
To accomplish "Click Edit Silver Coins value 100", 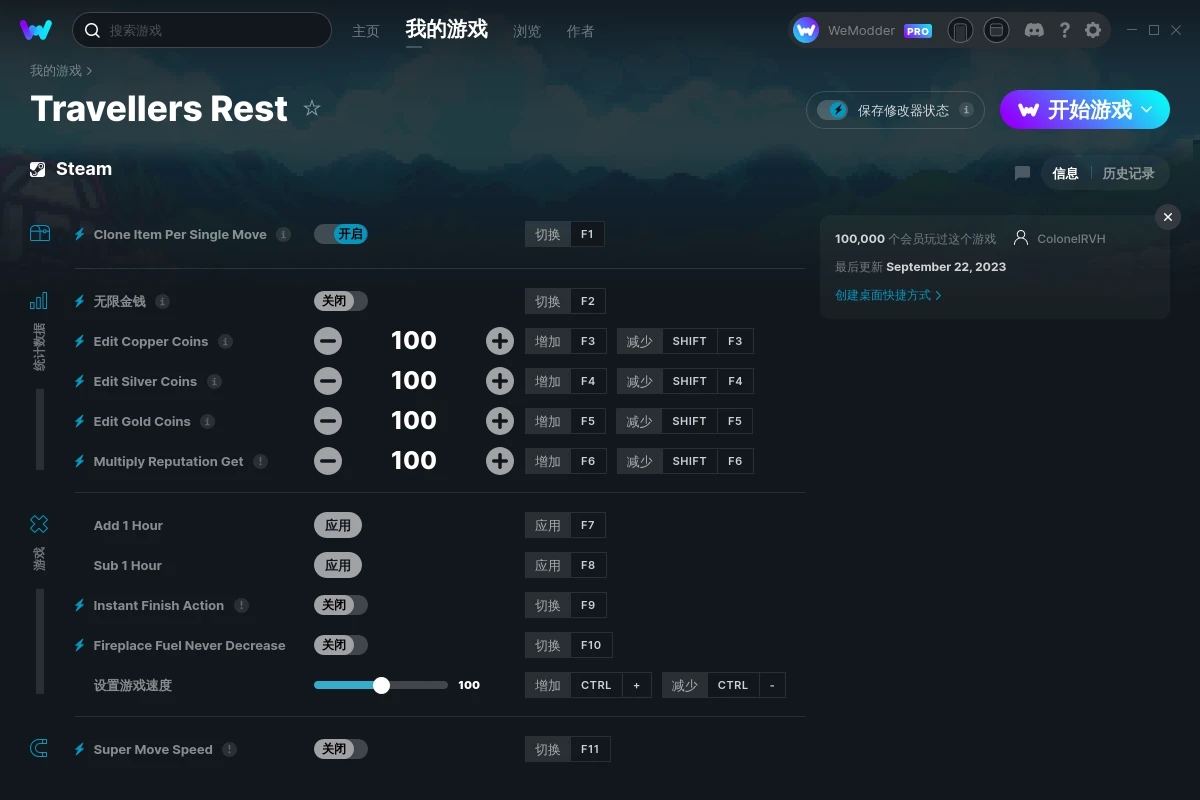I will (414, 381).
